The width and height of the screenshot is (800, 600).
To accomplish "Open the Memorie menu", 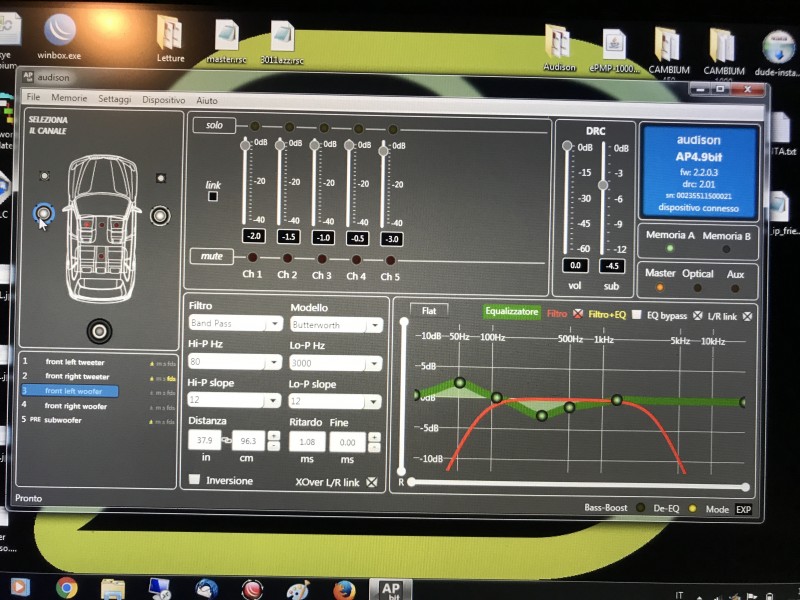I will pos(69,98).
